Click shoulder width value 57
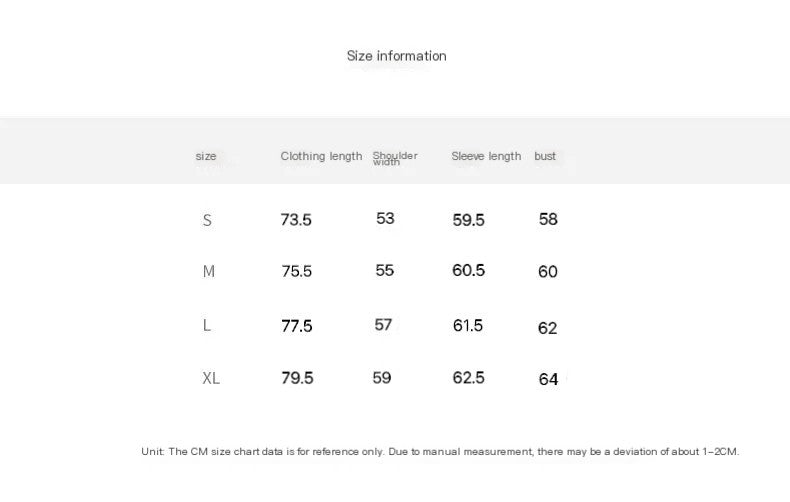The image size is (790, 502). (383, 325)
